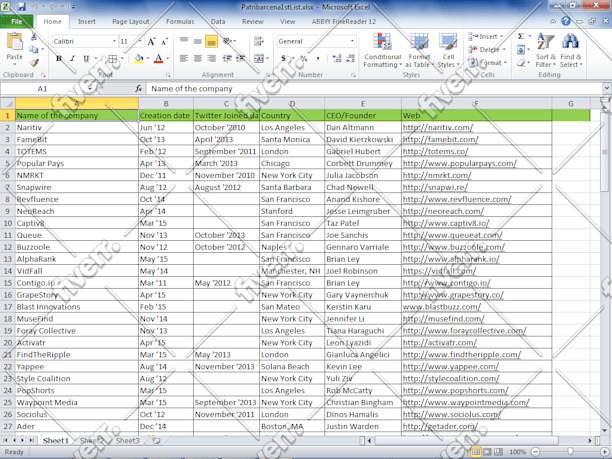The width and height of the screenshot is (612, 459).
Task: Click the Format Painter icon
Action: tap(36, 63)
